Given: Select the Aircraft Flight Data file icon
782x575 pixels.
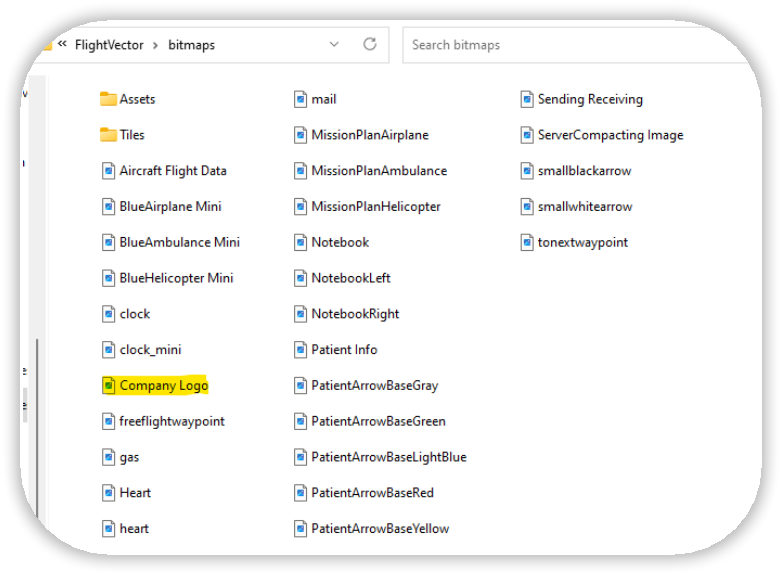Looking at the screenshot, I should pos(109,171).
